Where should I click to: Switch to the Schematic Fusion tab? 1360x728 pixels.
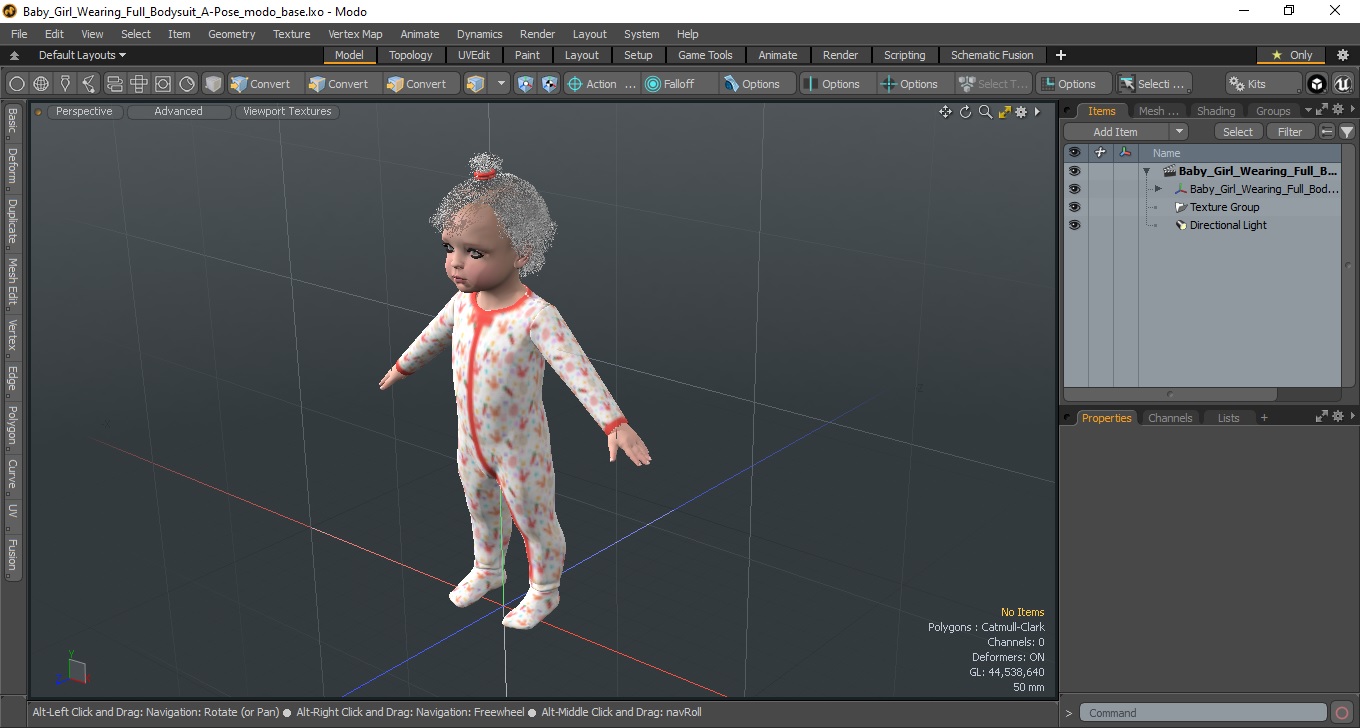[x=992, y=55]
